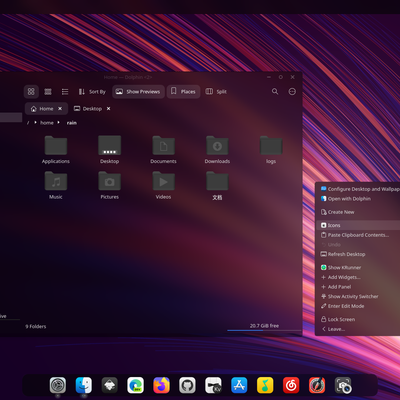Expand the arrow before 'rain' breadcrumb

pyautogui.click(x=59, y=122)
